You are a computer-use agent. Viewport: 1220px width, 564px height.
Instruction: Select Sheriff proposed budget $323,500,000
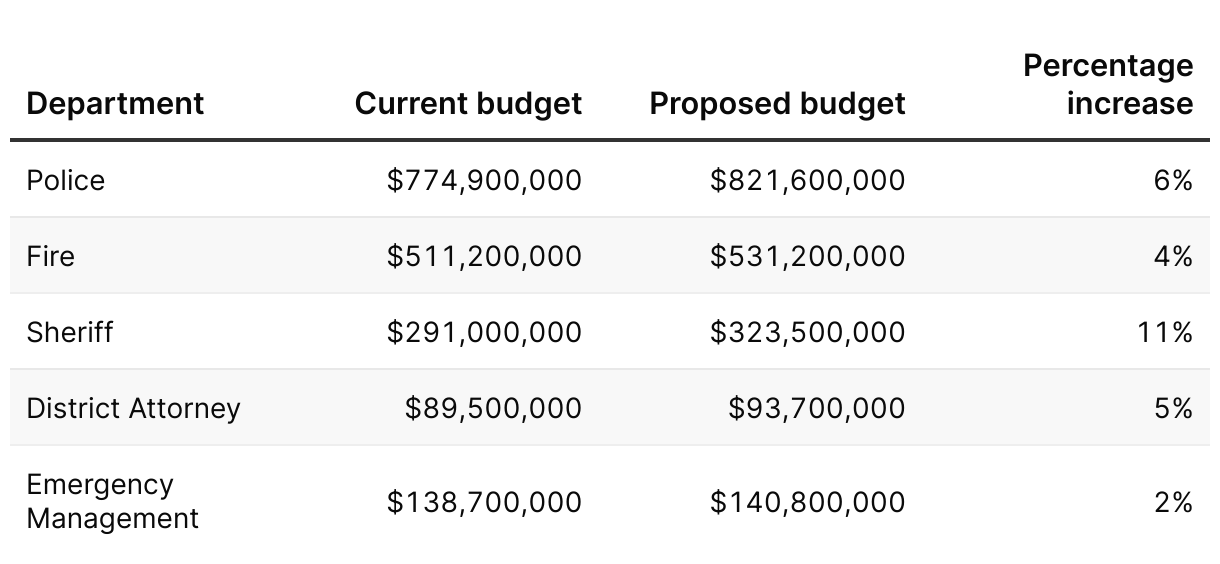[808, 332]
